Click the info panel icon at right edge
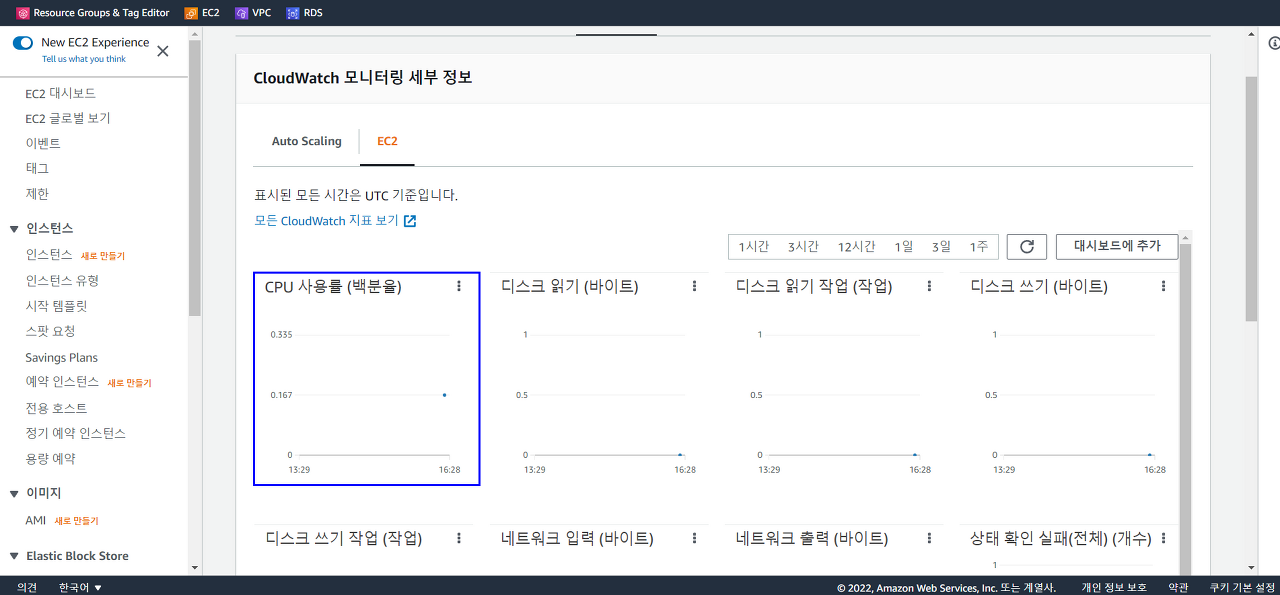Screen dimensions: 1280x595 1274,43
